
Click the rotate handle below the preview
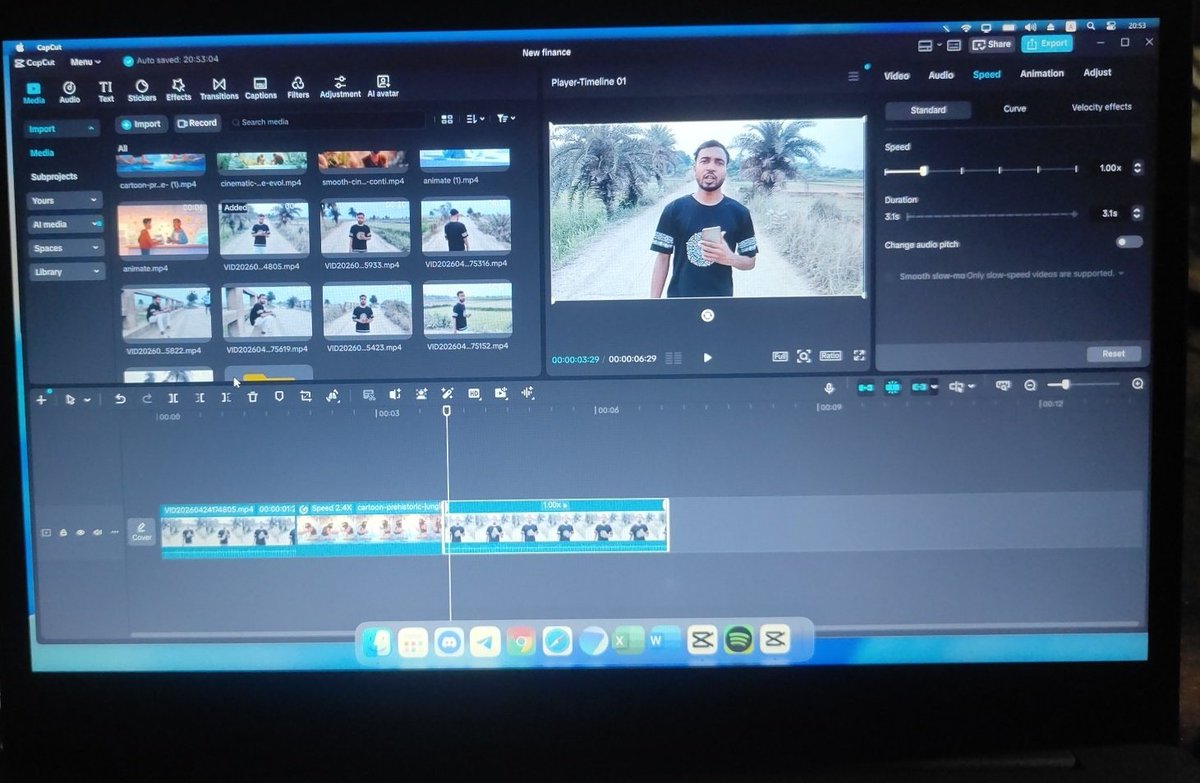[x=708, y=315]
